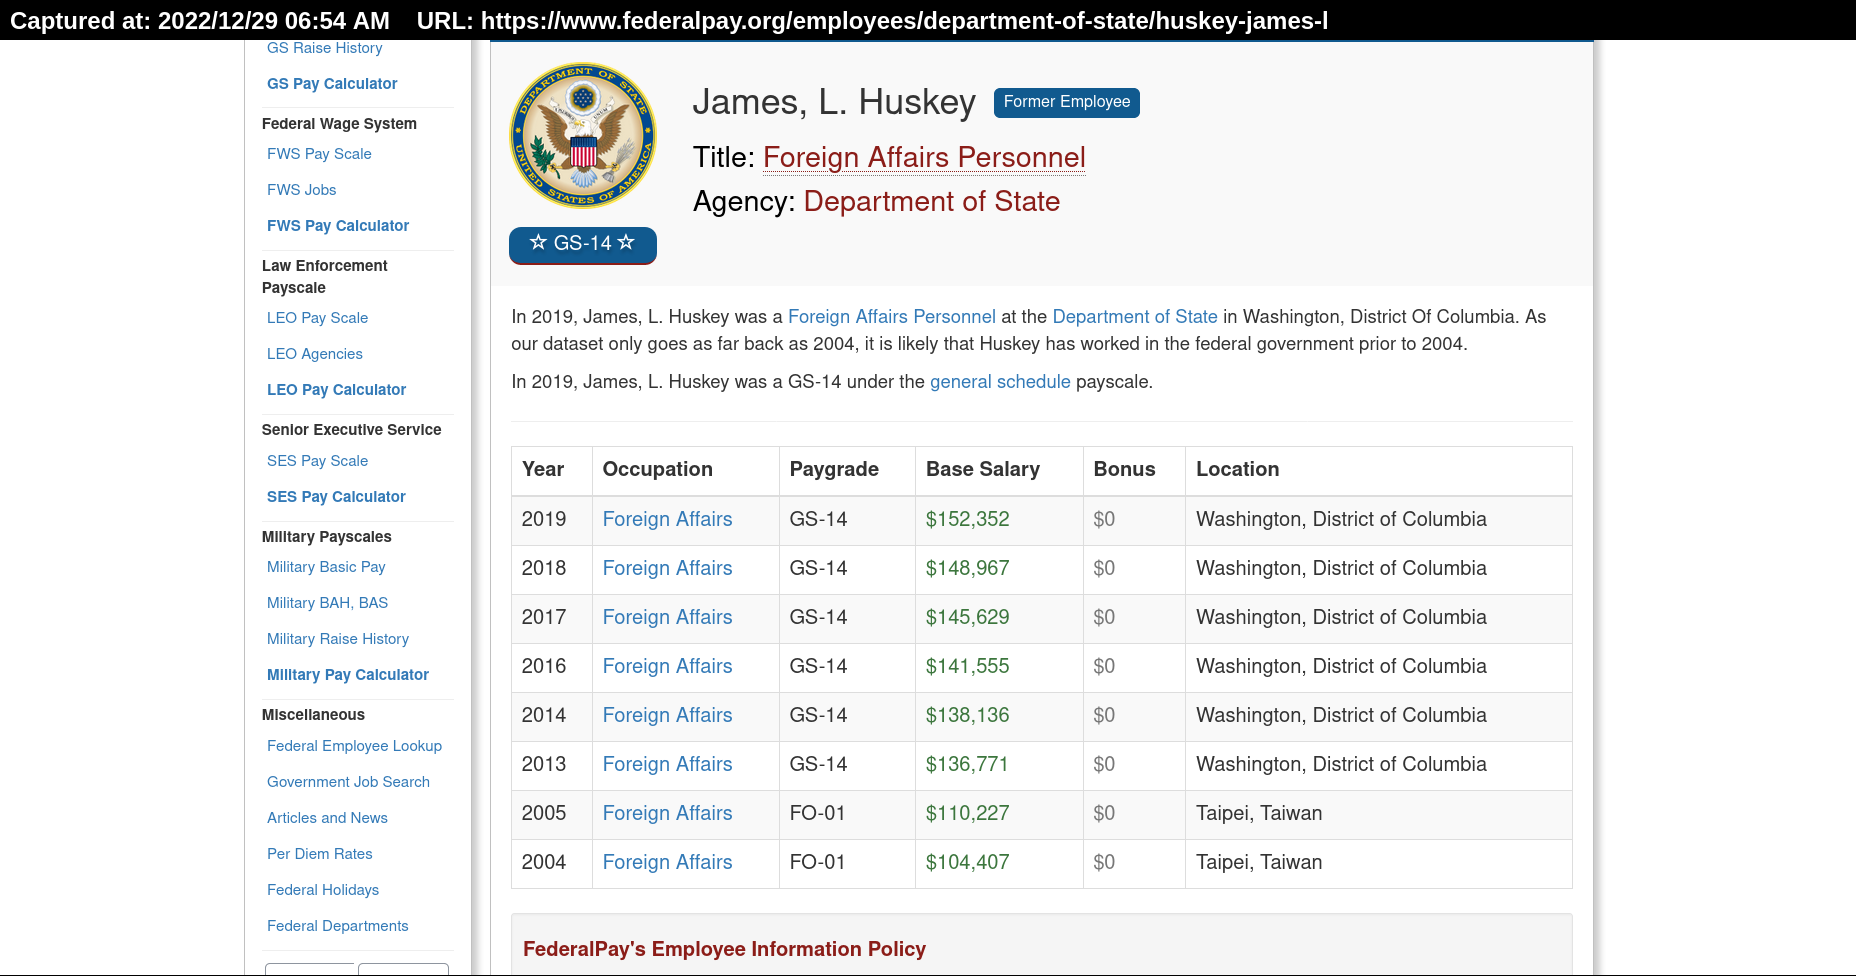Click the Department of State seal image
Image resolution: width=1856 pixels, height=976 pixels.
(x=583, y=135)
